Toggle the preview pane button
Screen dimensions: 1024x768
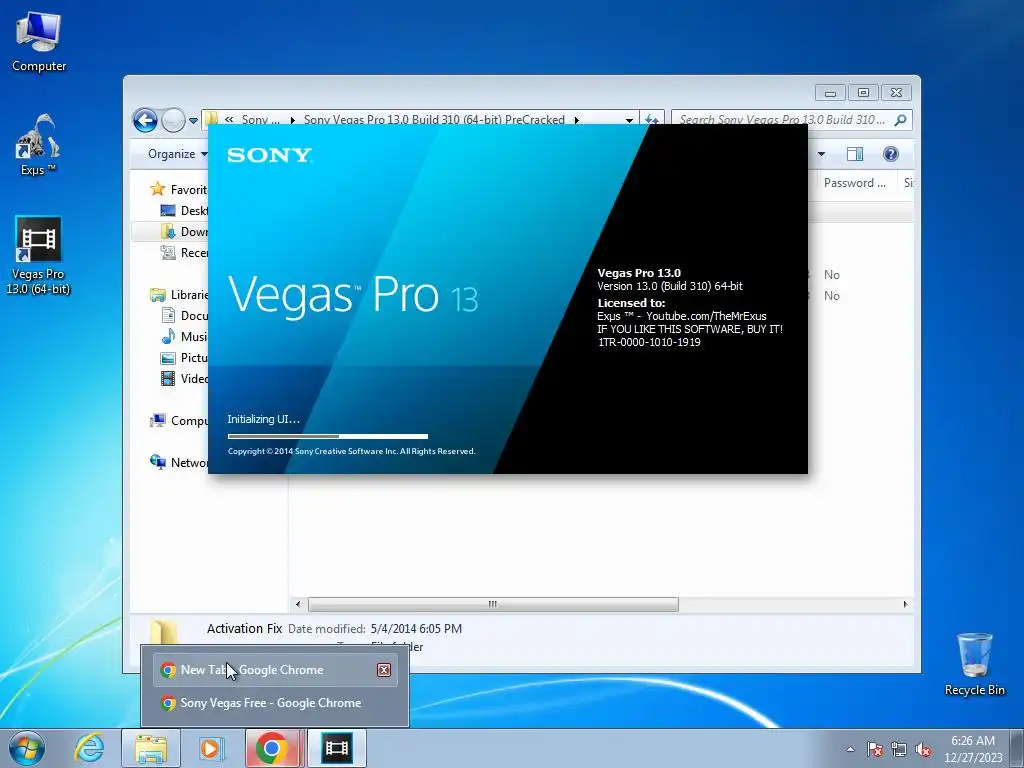[855, 154]
